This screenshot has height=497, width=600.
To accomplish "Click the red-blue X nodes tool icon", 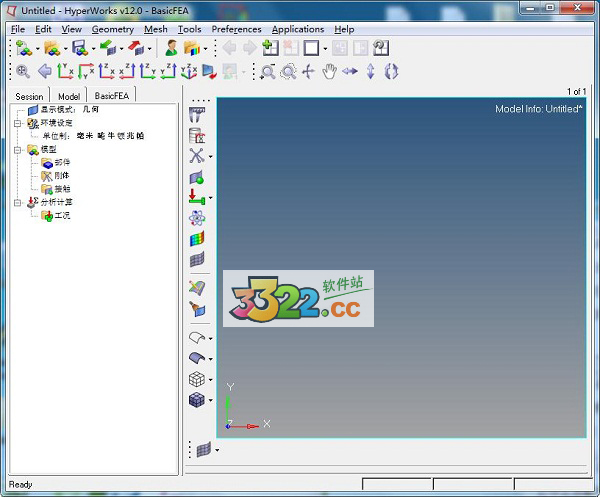I will coord(197,156).
